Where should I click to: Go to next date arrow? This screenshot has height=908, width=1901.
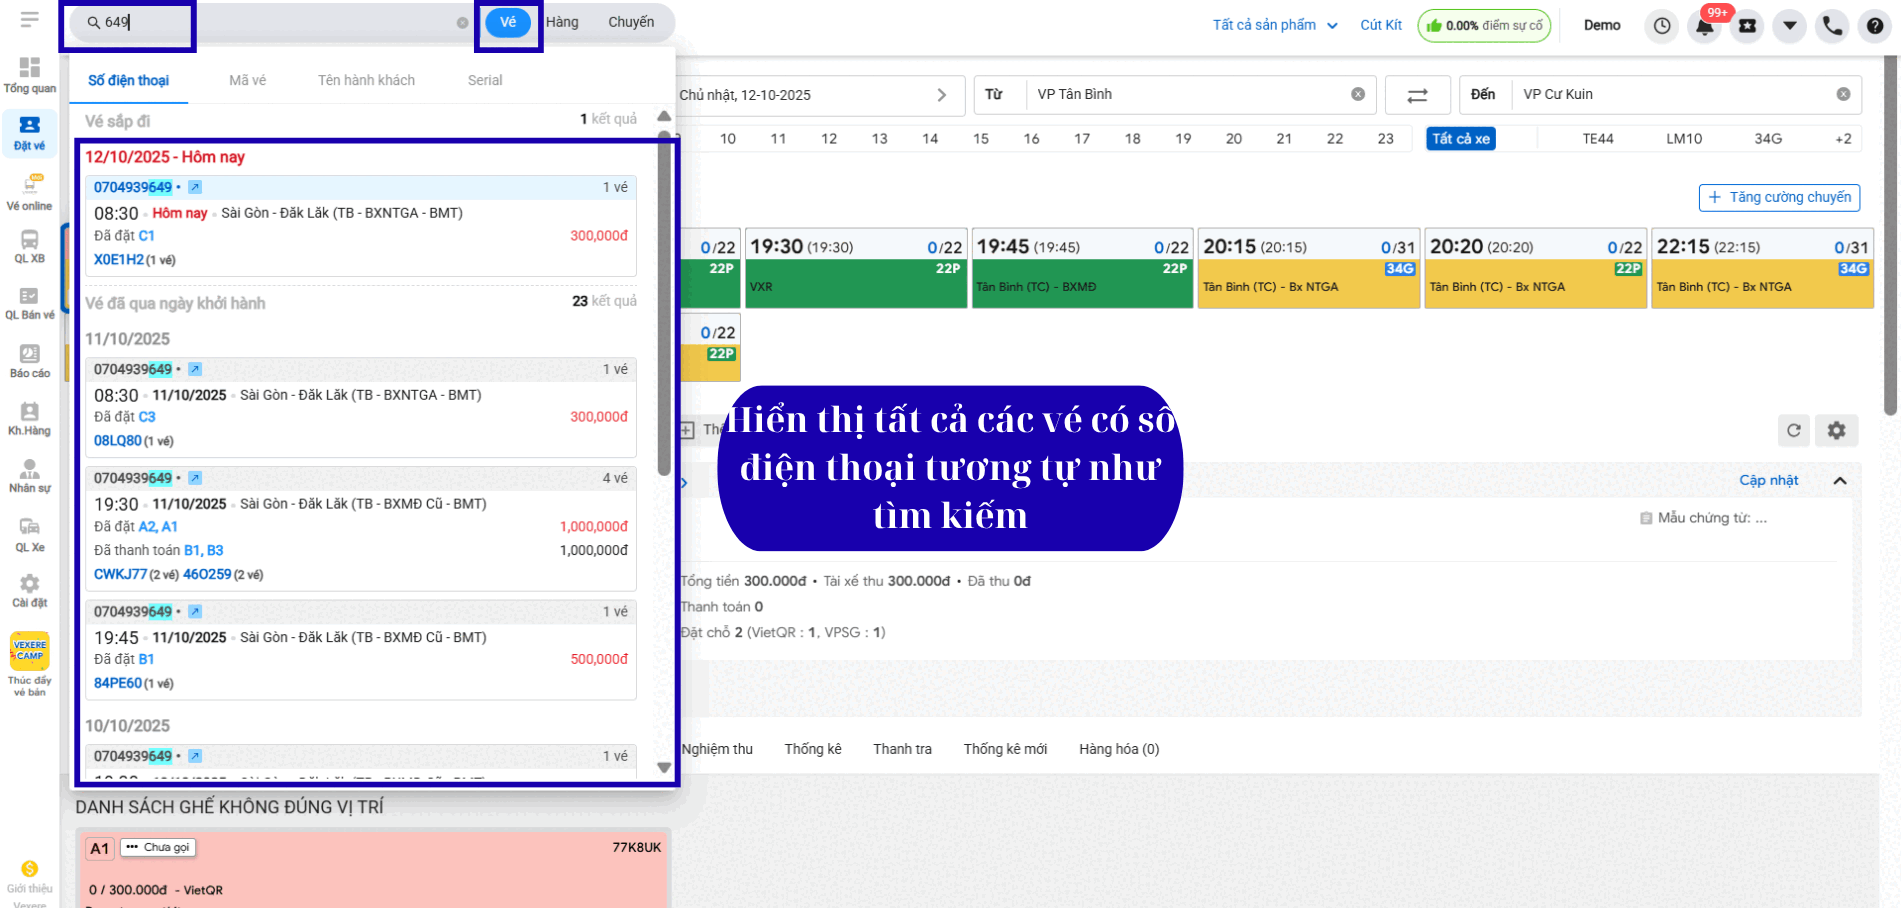(941, 95)
